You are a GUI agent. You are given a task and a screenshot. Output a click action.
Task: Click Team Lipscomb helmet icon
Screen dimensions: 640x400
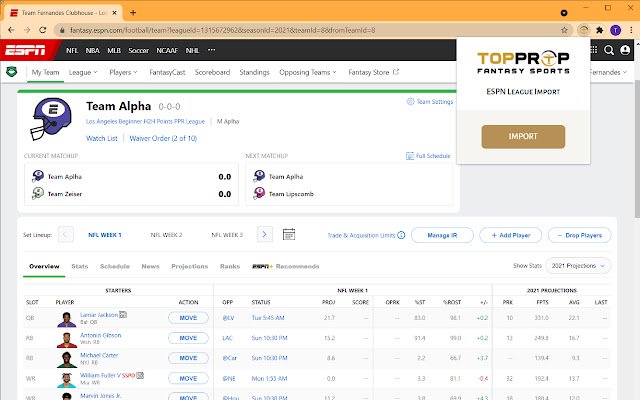tap(259, 193)
